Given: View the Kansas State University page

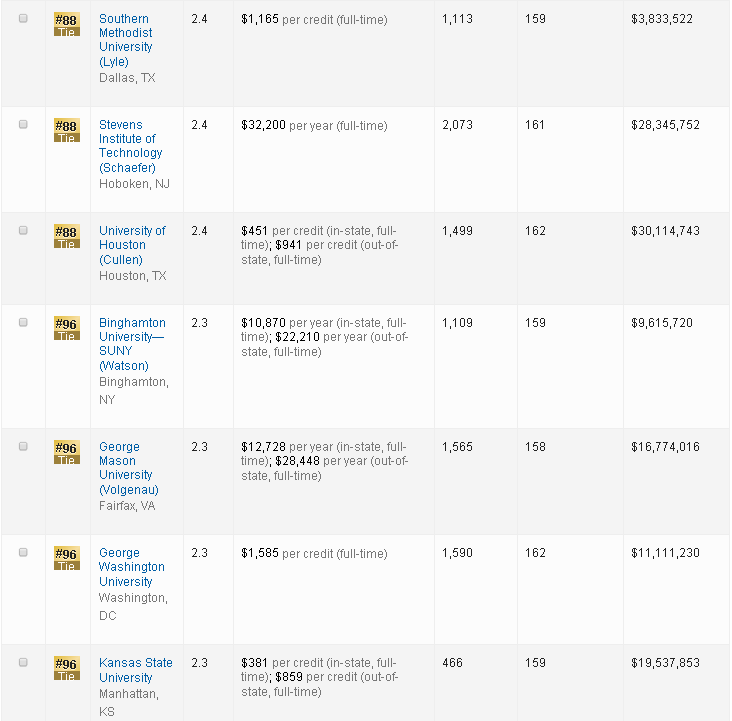Looking at the screenshot, I should 135,670.
